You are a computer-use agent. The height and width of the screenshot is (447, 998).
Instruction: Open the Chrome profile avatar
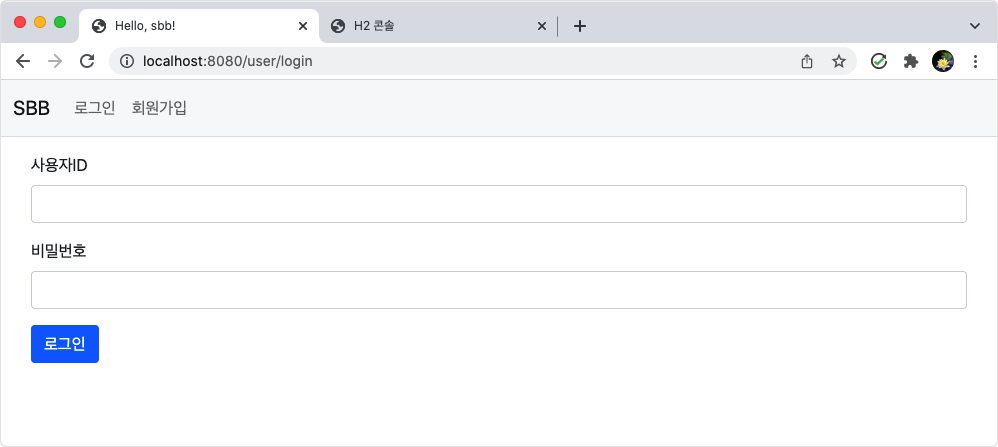(943, 61)
